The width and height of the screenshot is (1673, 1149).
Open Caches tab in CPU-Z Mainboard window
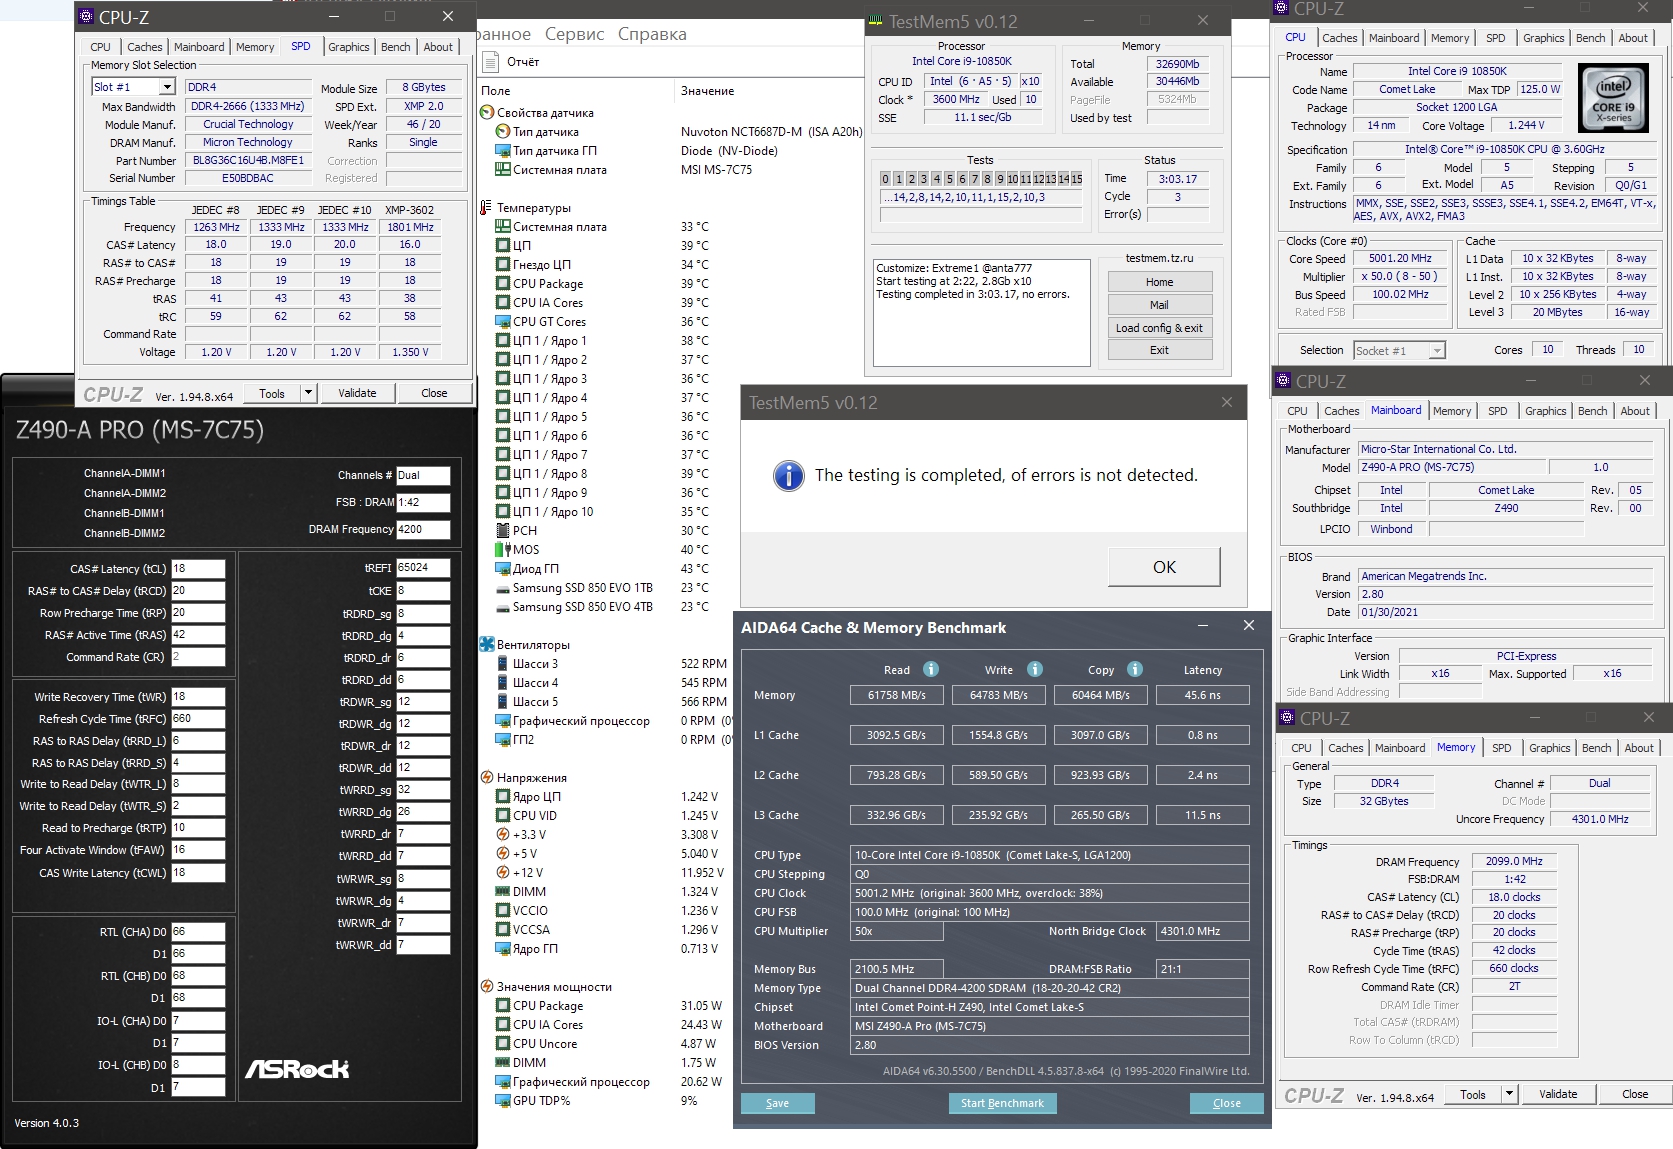(1341, 411)
